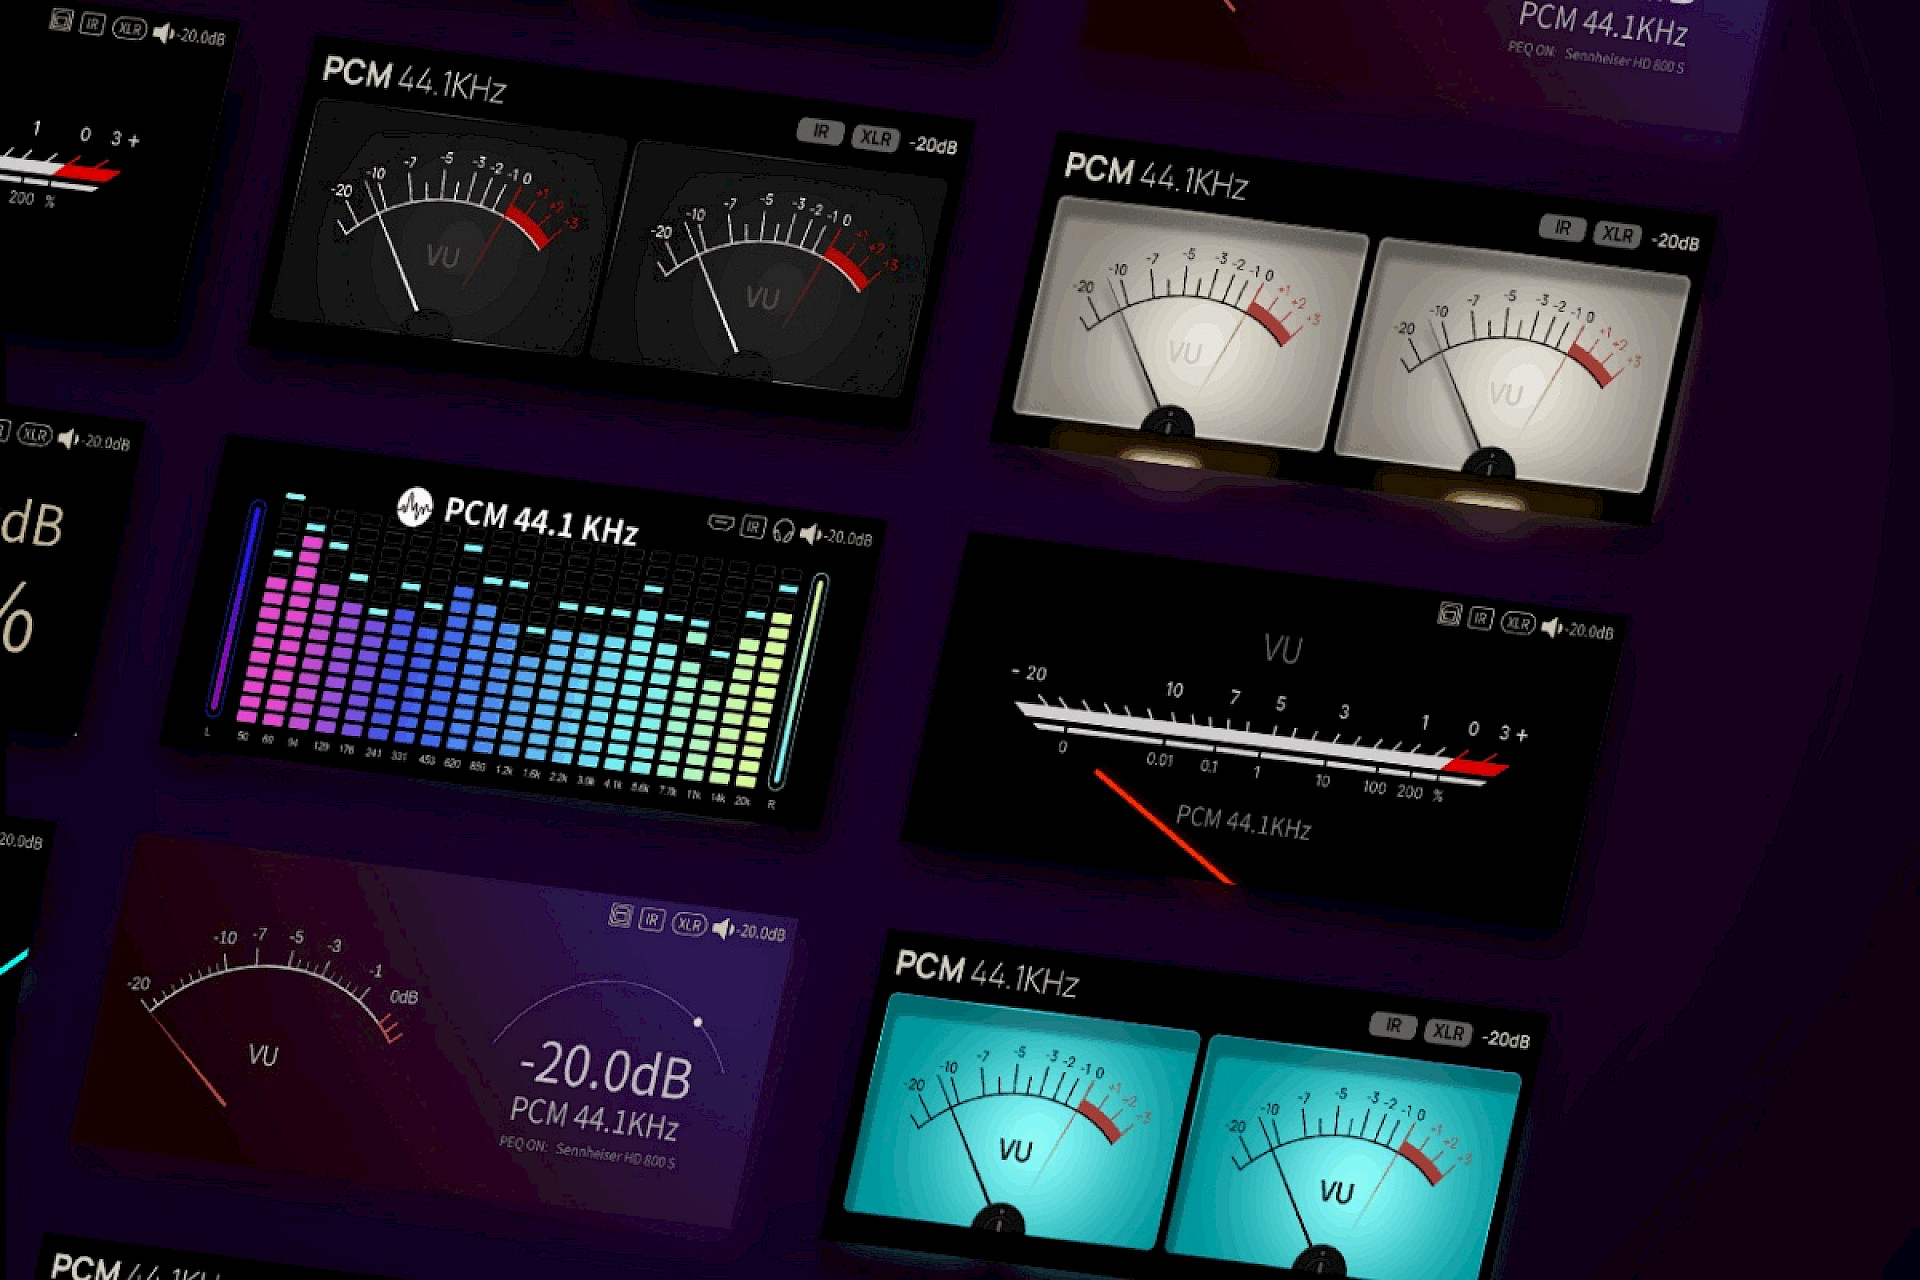Toggle the IR badge on dark dual VU panel

[x=821, y=132]
